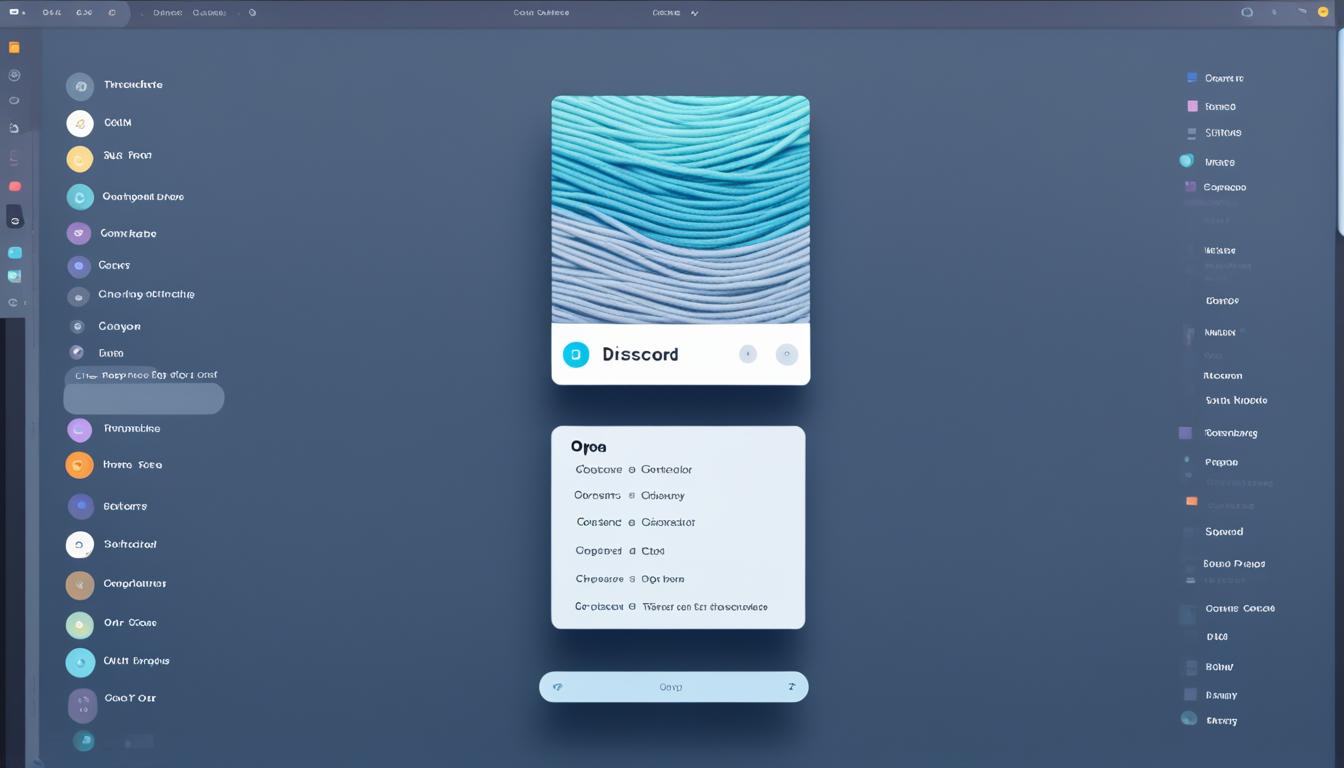Select the last option row in Opoa panel
The image size is (1344, 768).
[x=671, y=606]
